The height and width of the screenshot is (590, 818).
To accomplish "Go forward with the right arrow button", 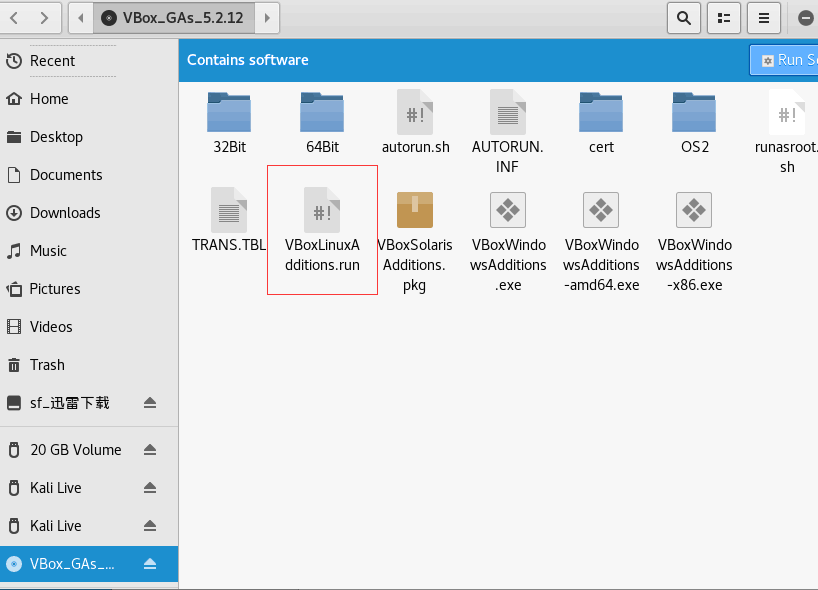I will (45, 18).
